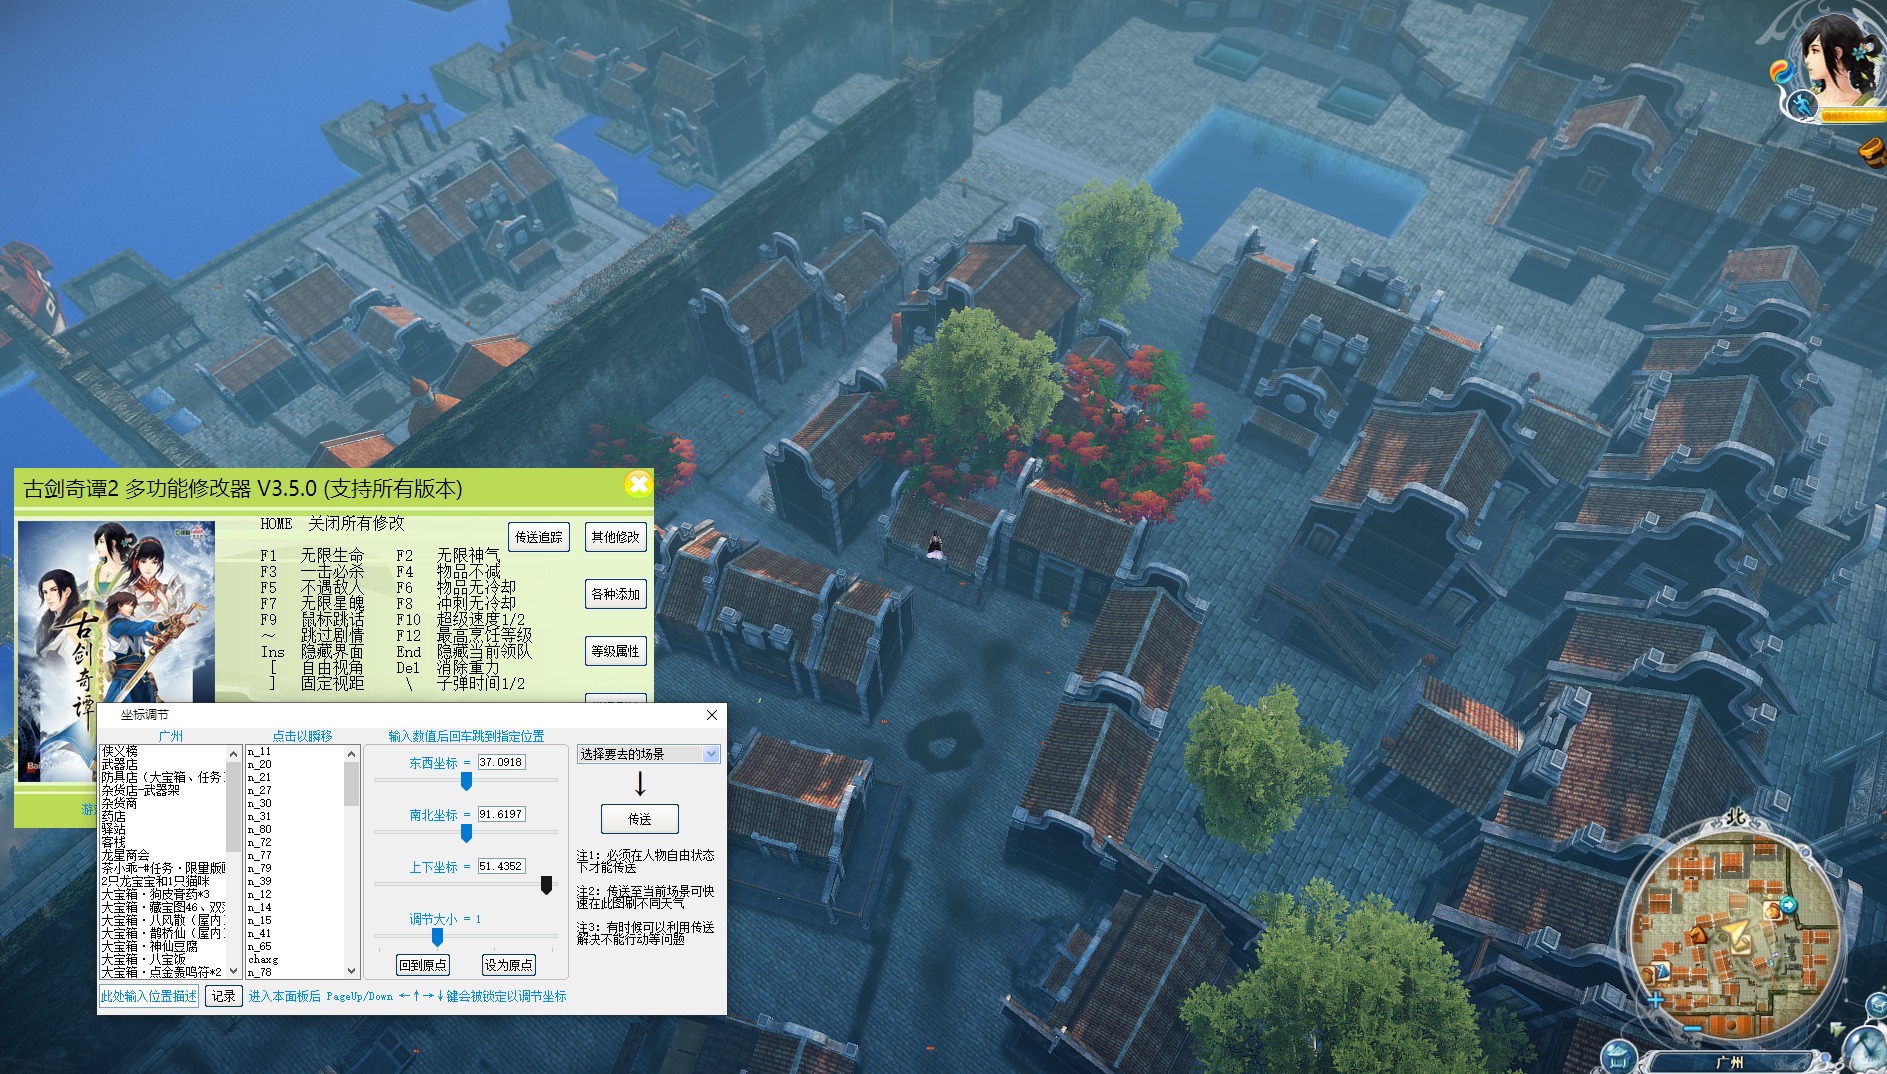Select n_77 in teleport list
1887x1074 pixels.
(259, 855)
